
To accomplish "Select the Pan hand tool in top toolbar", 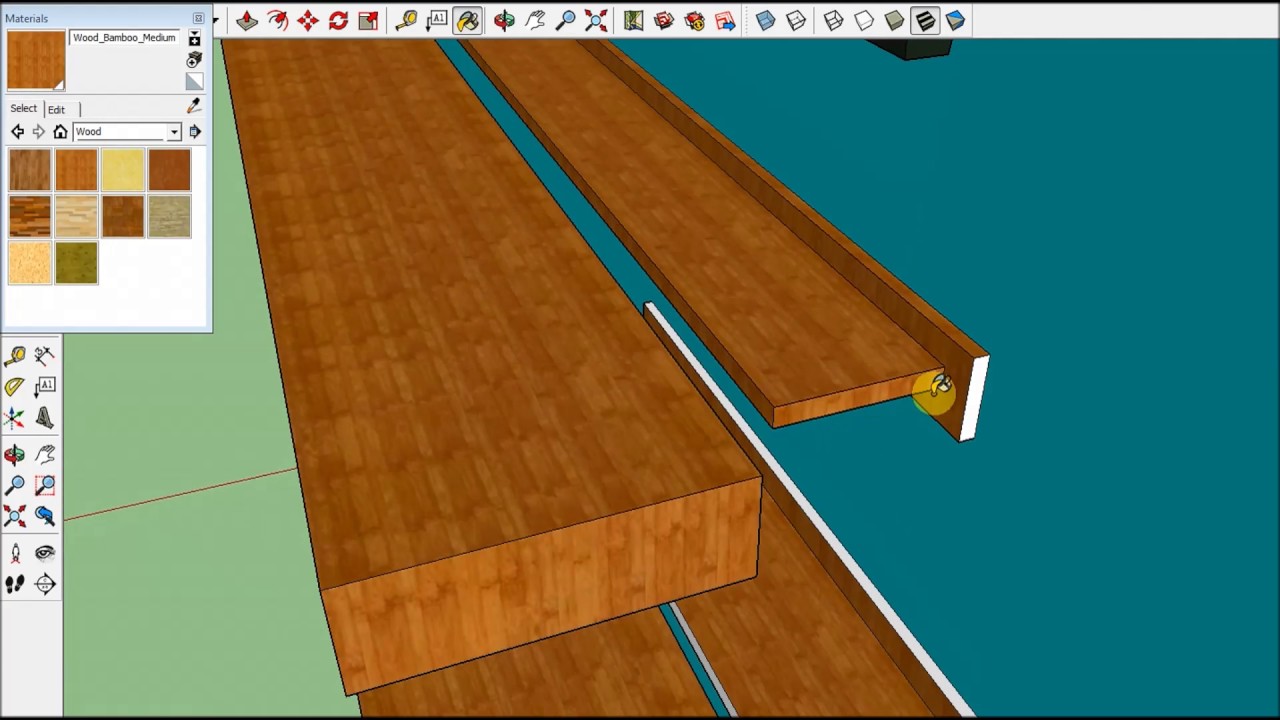I will [535, 20].
